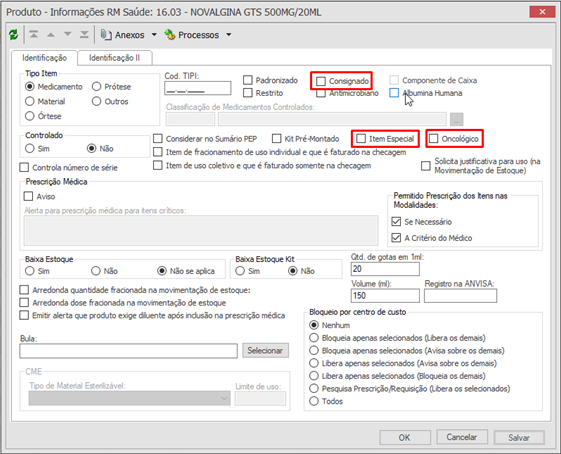Enable Considerar no Sumário PEP
The width and height of the screenshot is (561, 454).
pyautogui.click(x=158, y=138)
